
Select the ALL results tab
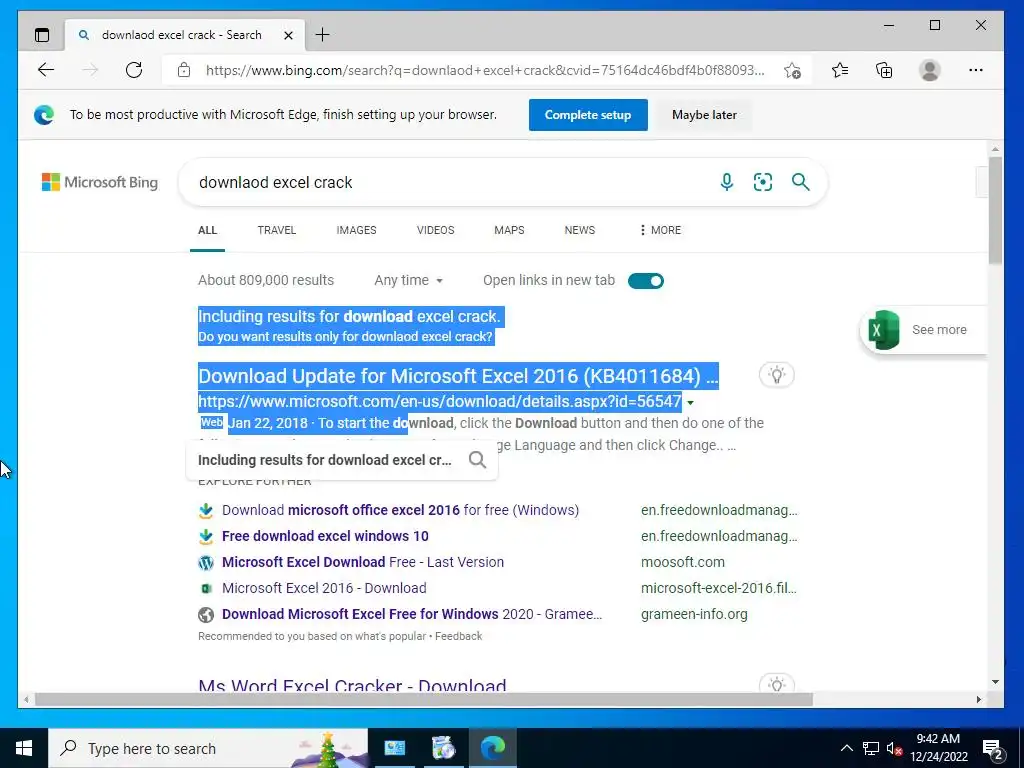(207, 230)
